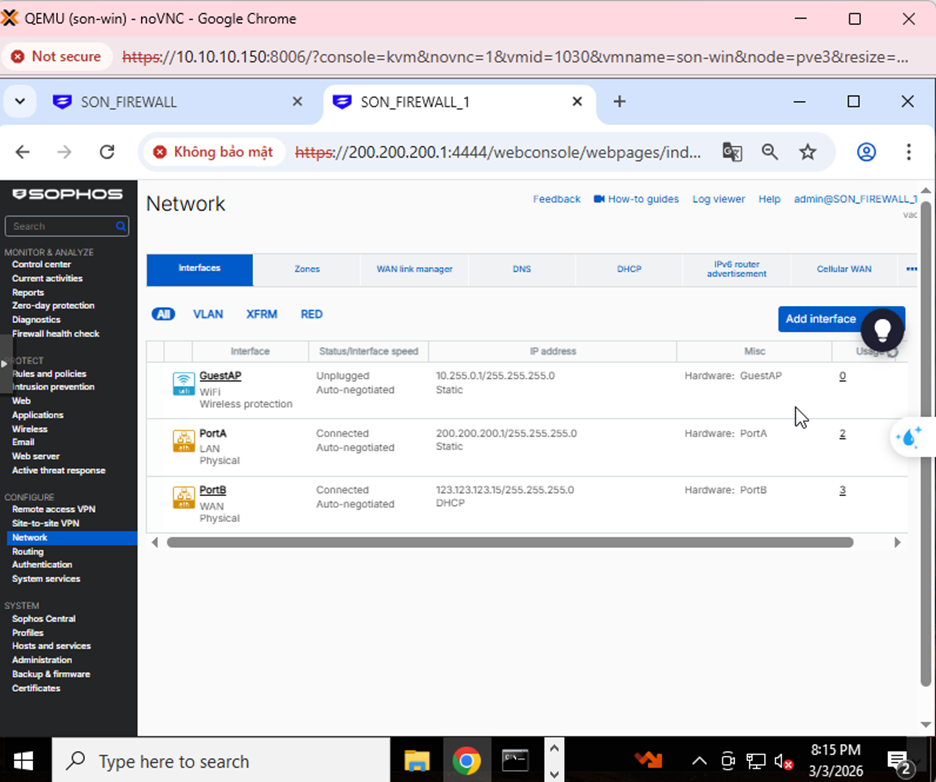Expand the collapsed sidebar arrow handle
Image resolution: width=936 pixels, height=782 pixels.
coord(5,363)
